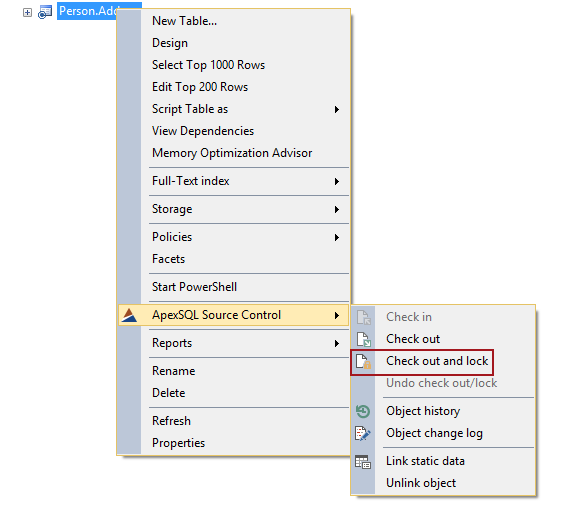
Task: Expand the Full-Text index arrow
Action: [x=337, y=181]
